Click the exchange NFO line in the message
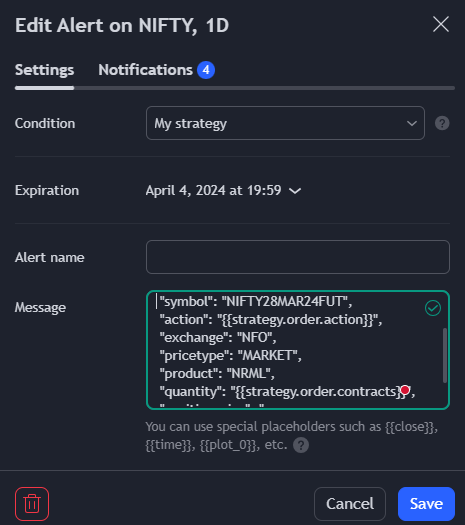 point(218,338)
